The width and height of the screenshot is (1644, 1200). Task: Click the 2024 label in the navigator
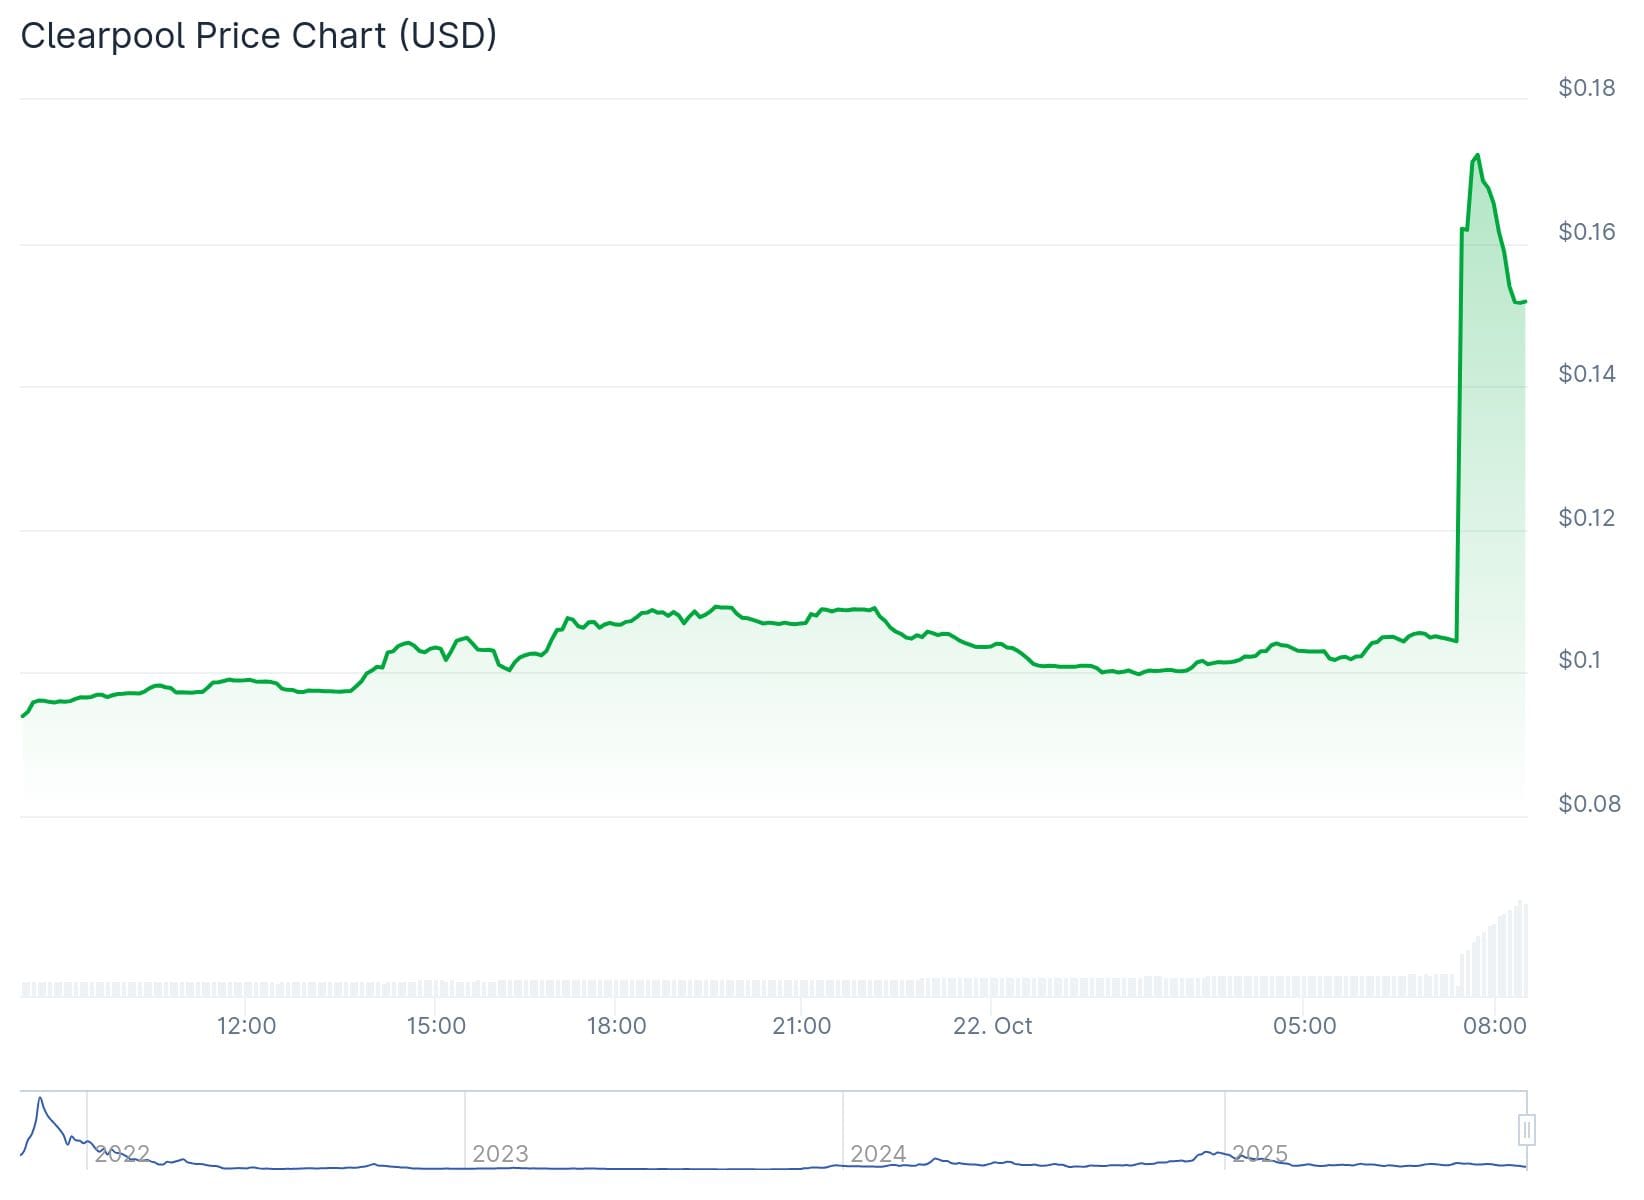pyautogui.click(x=878, y=1154)
